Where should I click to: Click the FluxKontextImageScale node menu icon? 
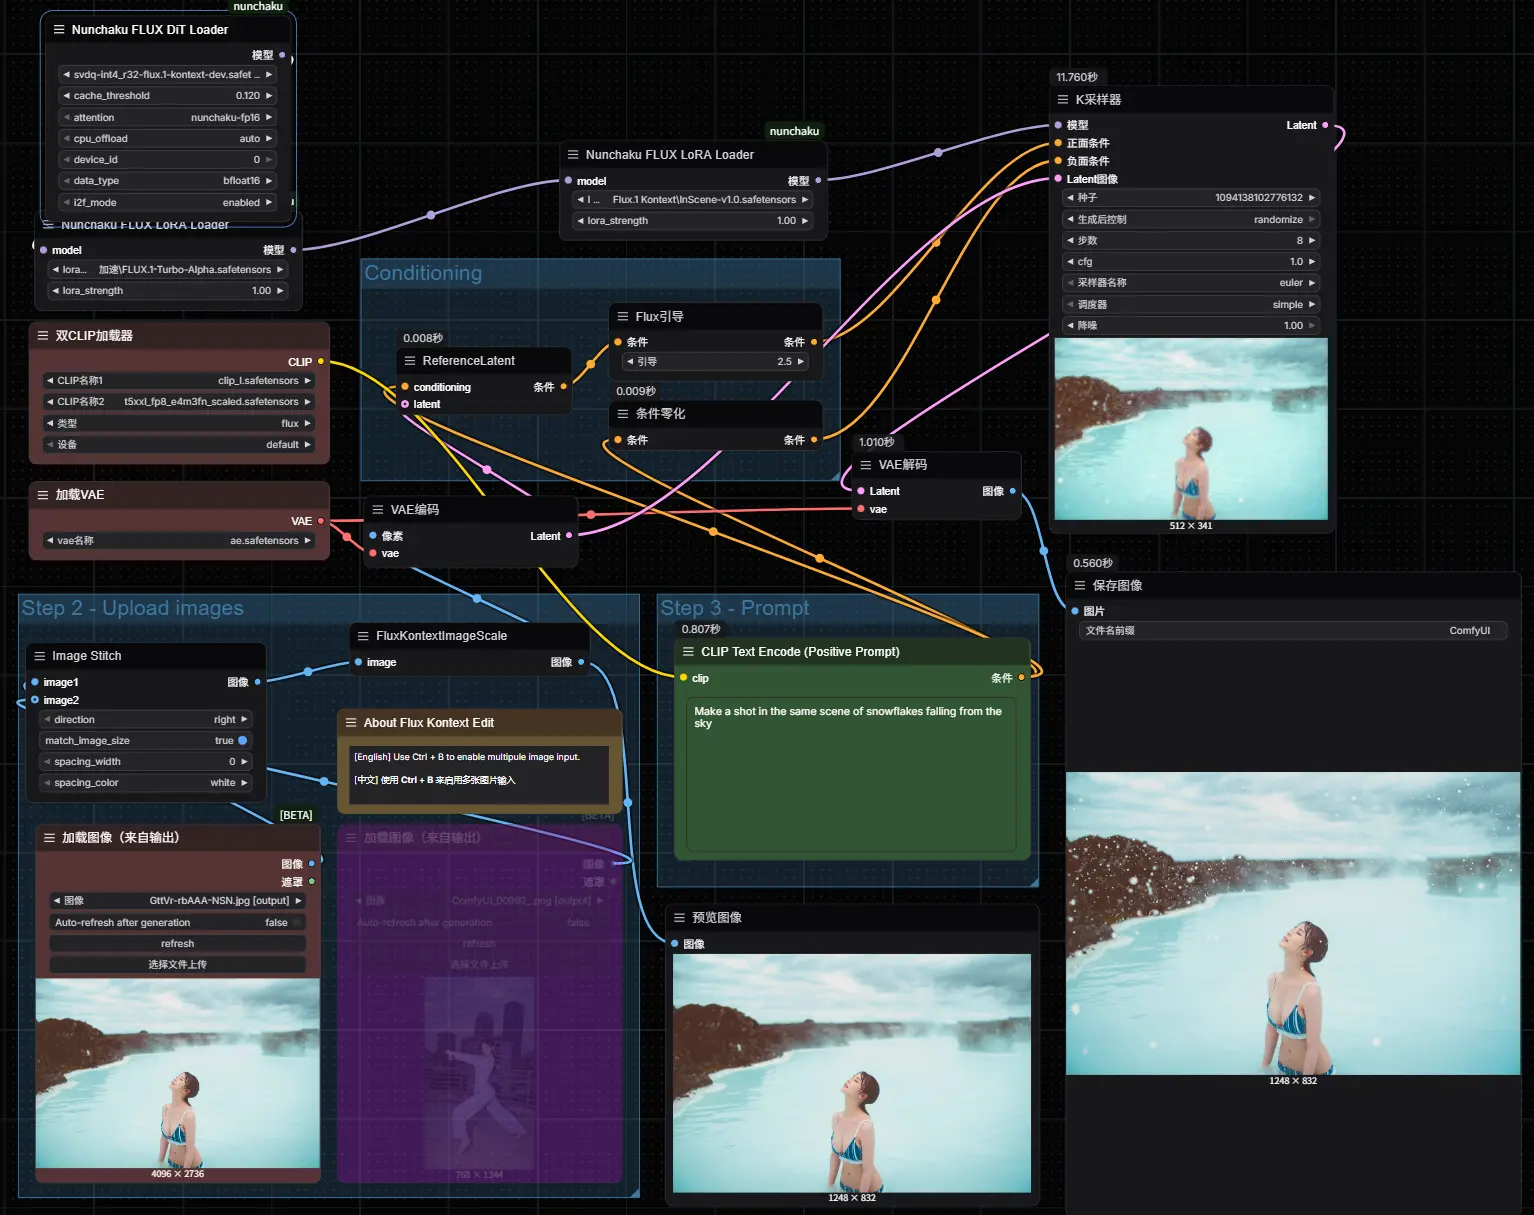tap(363, 636)
